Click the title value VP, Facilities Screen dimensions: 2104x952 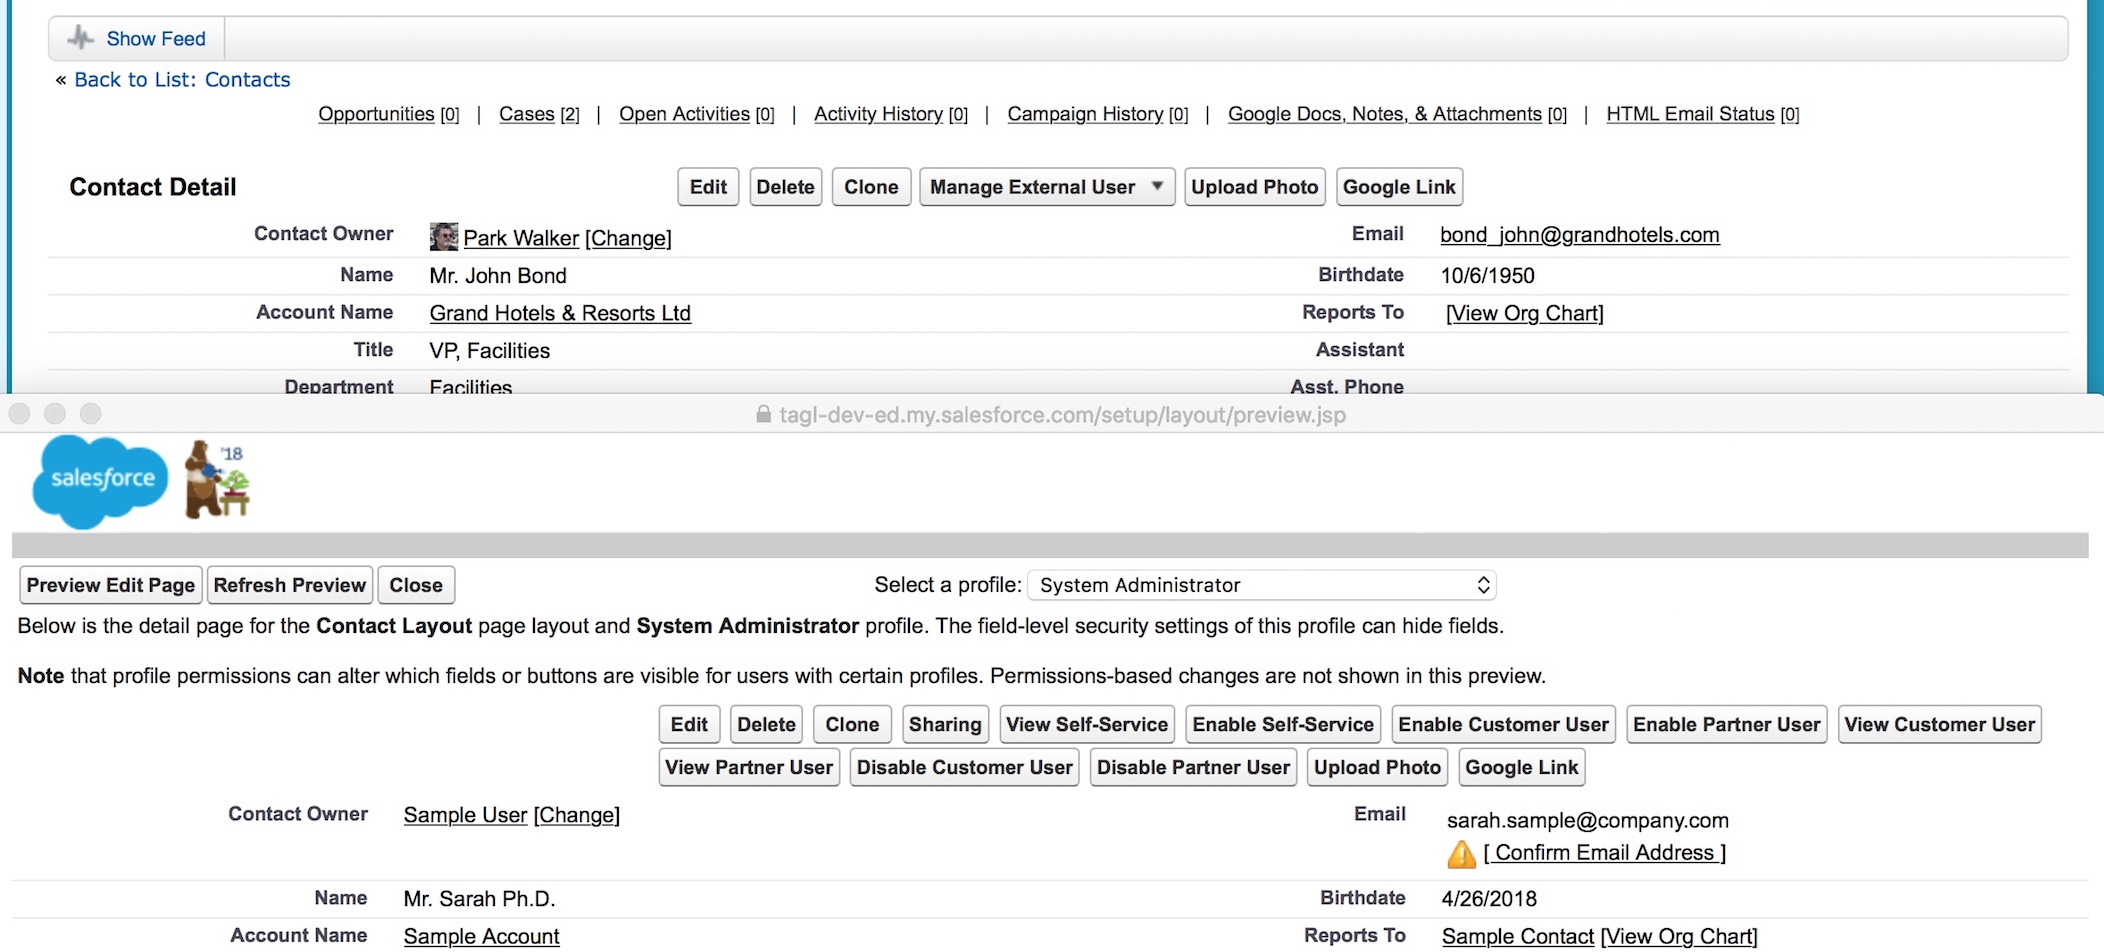coord(490,351)
